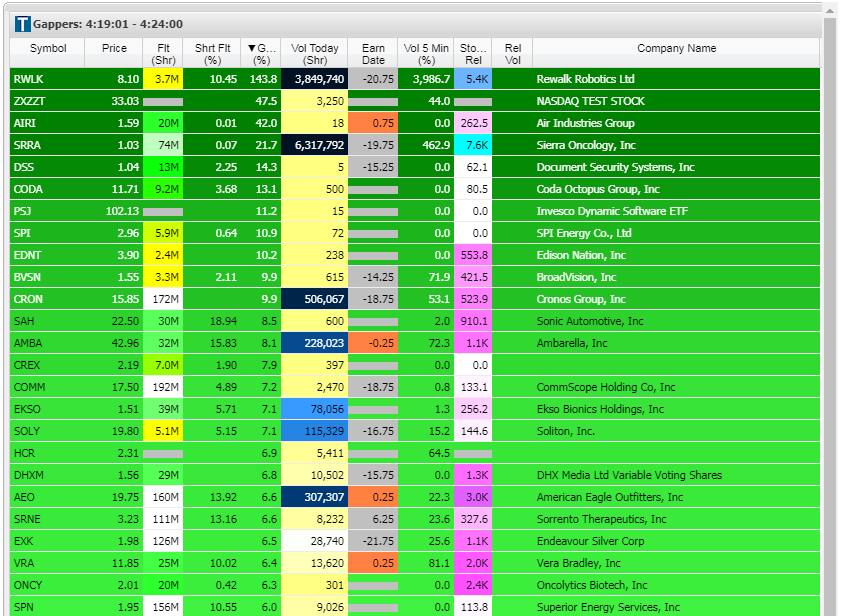Select the BVSN symbol cell
Screen dimensions: 843x616
tap(48, 277)
